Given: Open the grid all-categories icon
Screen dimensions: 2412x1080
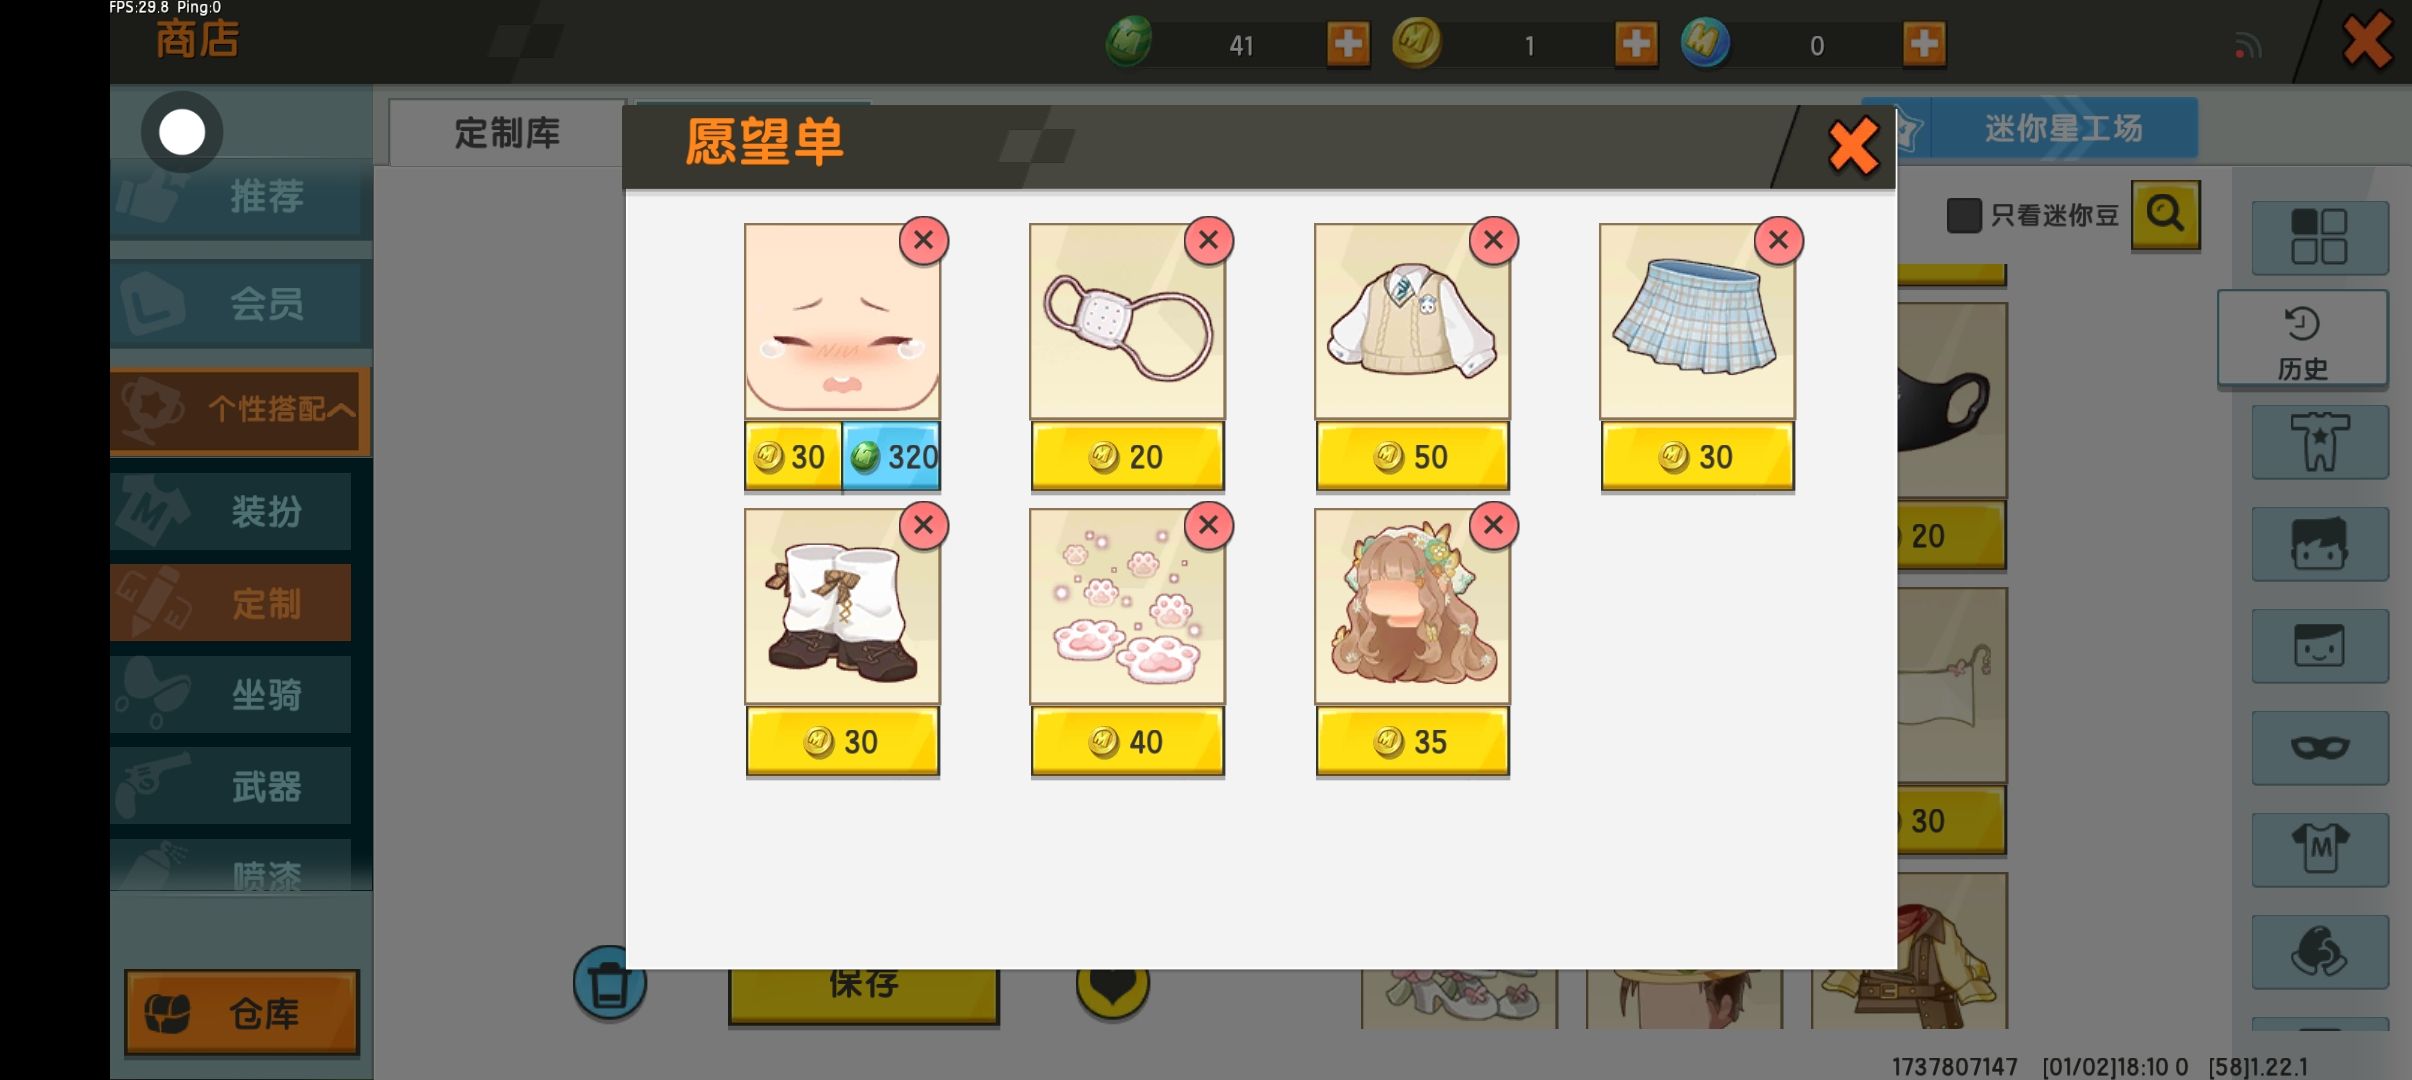Looking at the screenshot, I should 2320,238.
